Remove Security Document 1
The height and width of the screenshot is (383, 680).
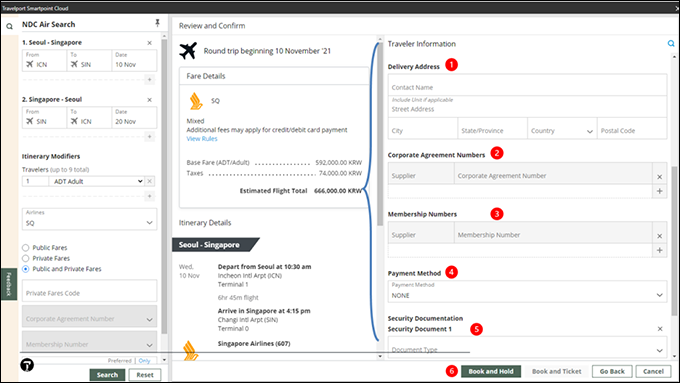660,329
